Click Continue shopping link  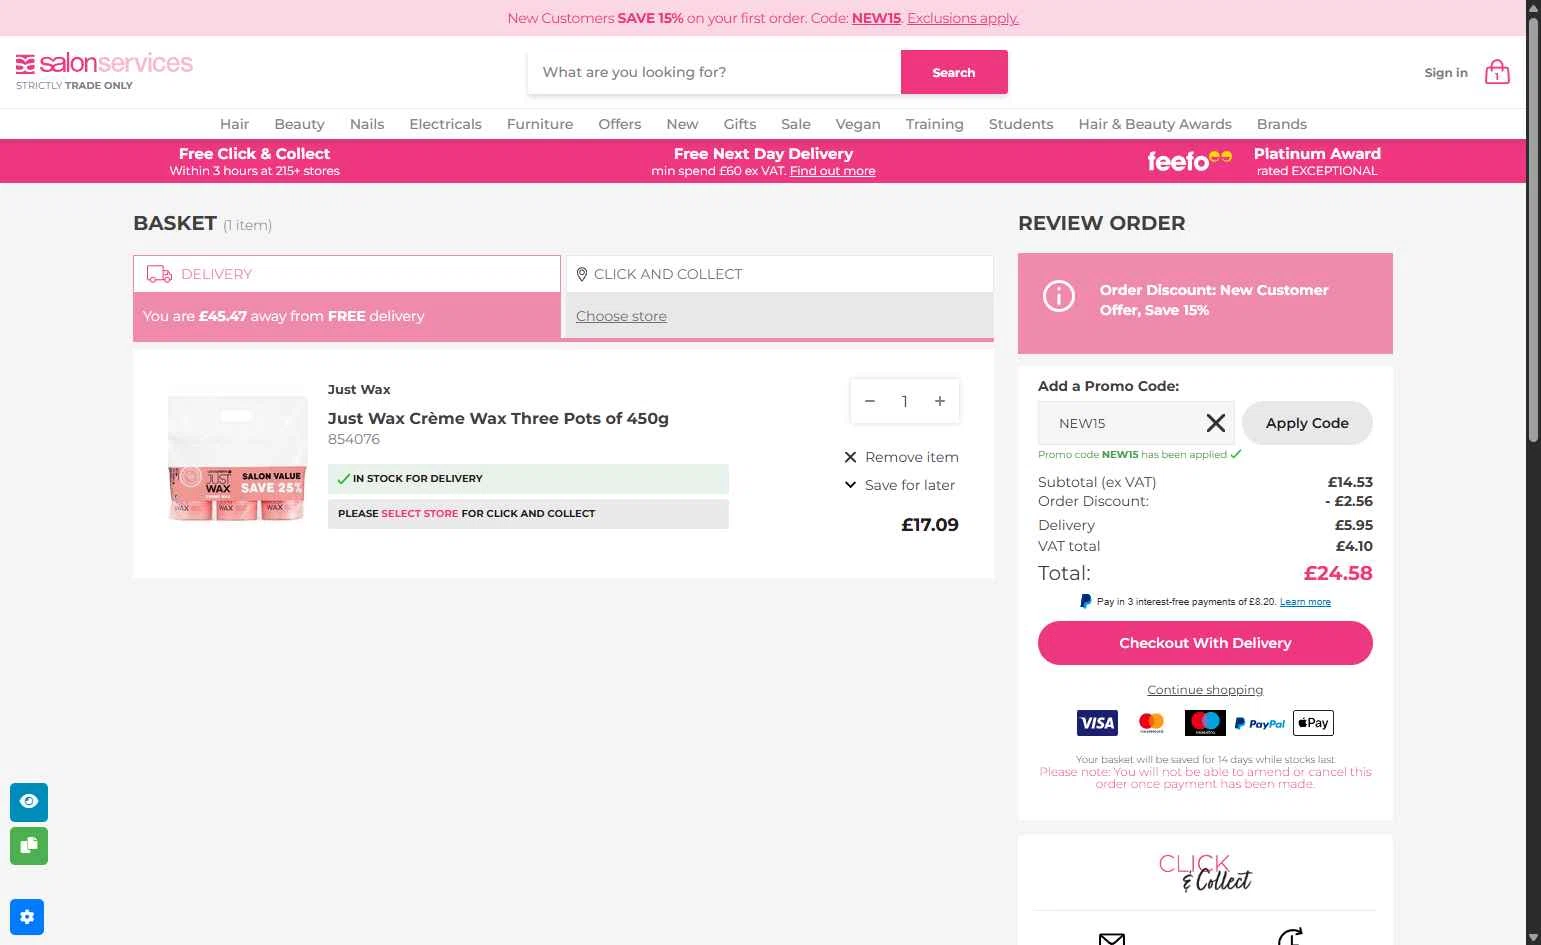click(1205, 690)
